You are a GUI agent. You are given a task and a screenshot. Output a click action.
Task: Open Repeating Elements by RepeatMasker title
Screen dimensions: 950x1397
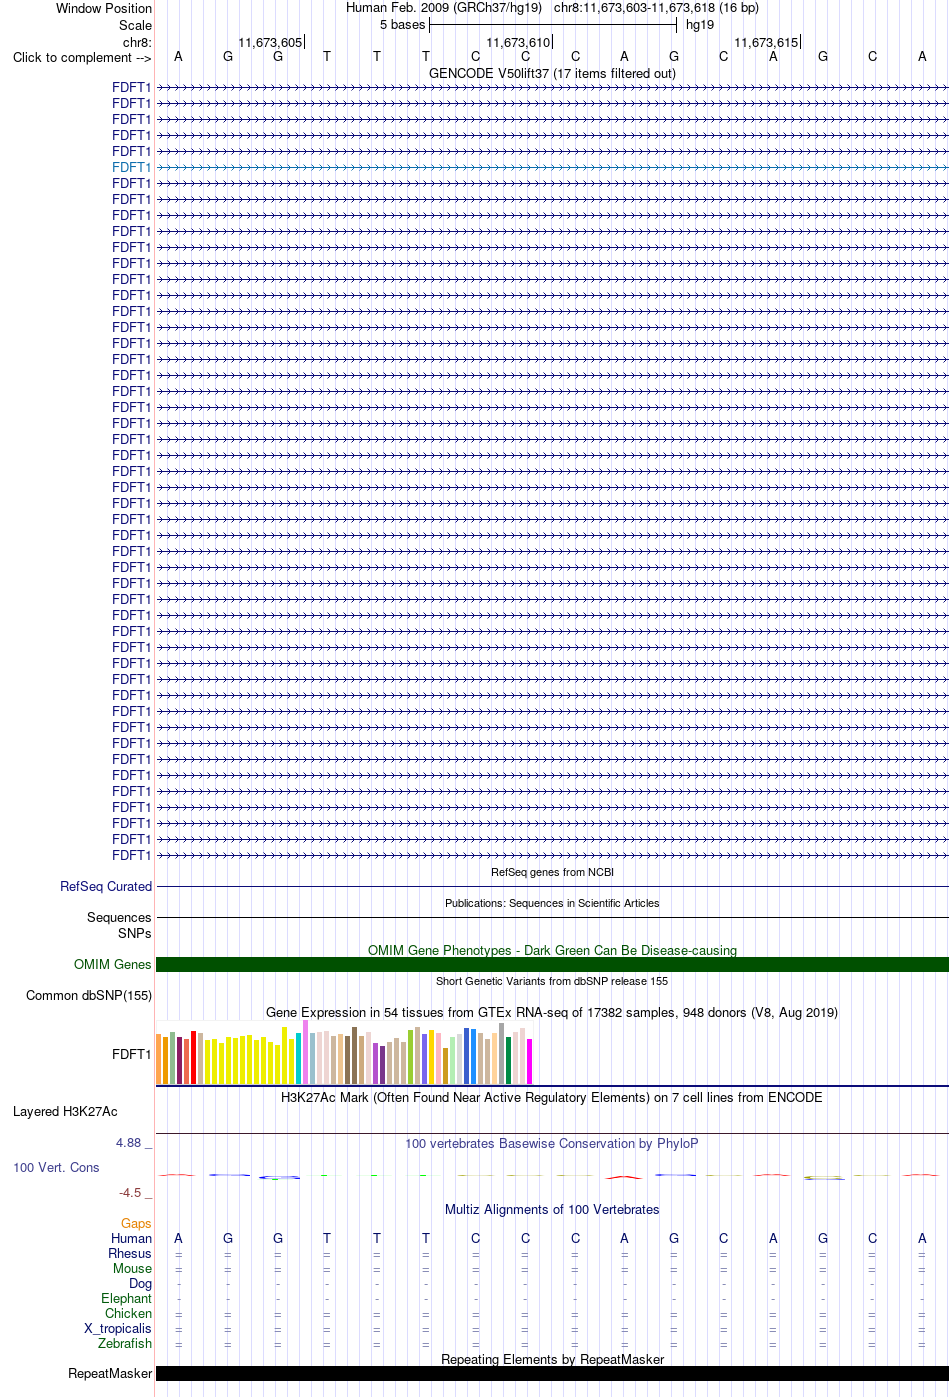[x=552, y=1359]
